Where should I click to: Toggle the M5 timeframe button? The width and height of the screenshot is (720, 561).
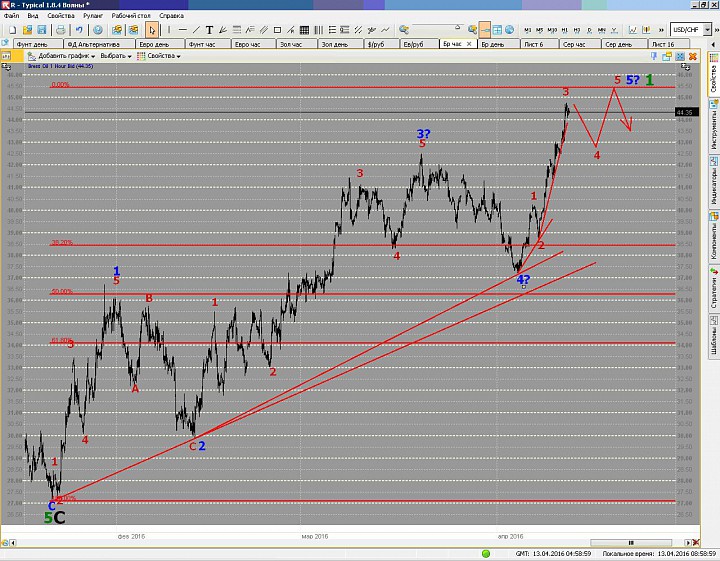[540, 30]
